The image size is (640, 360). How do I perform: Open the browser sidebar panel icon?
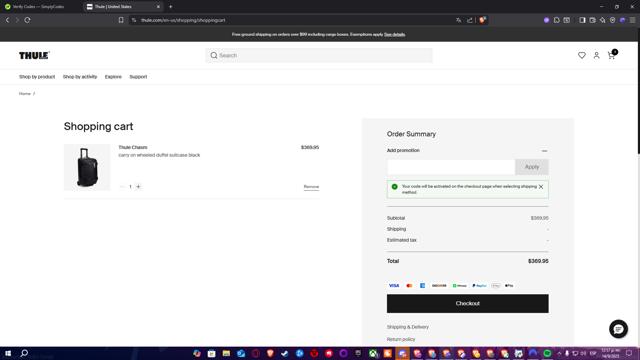click(x=582, y=20)
